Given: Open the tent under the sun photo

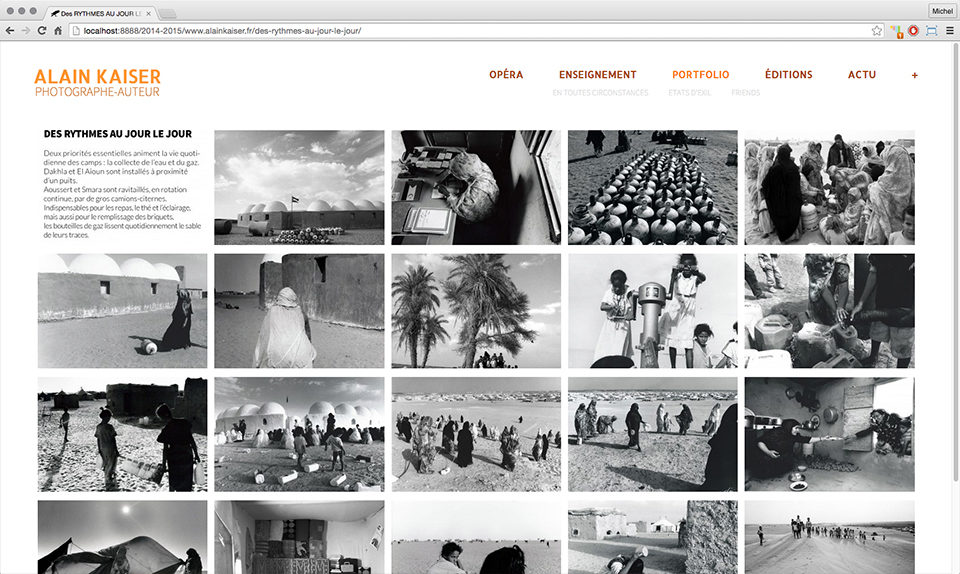Looking at the screenshot, I should [122, 537].
